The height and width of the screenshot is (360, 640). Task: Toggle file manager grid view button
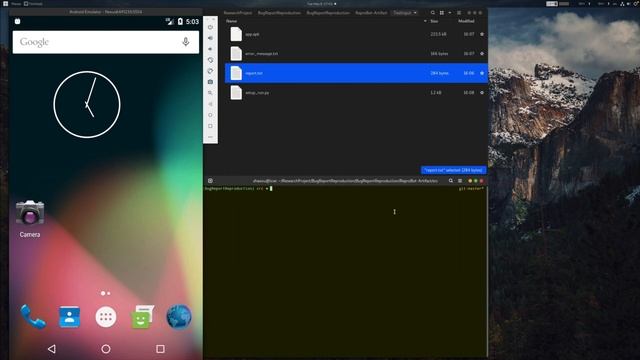click(x=442, y=13)
